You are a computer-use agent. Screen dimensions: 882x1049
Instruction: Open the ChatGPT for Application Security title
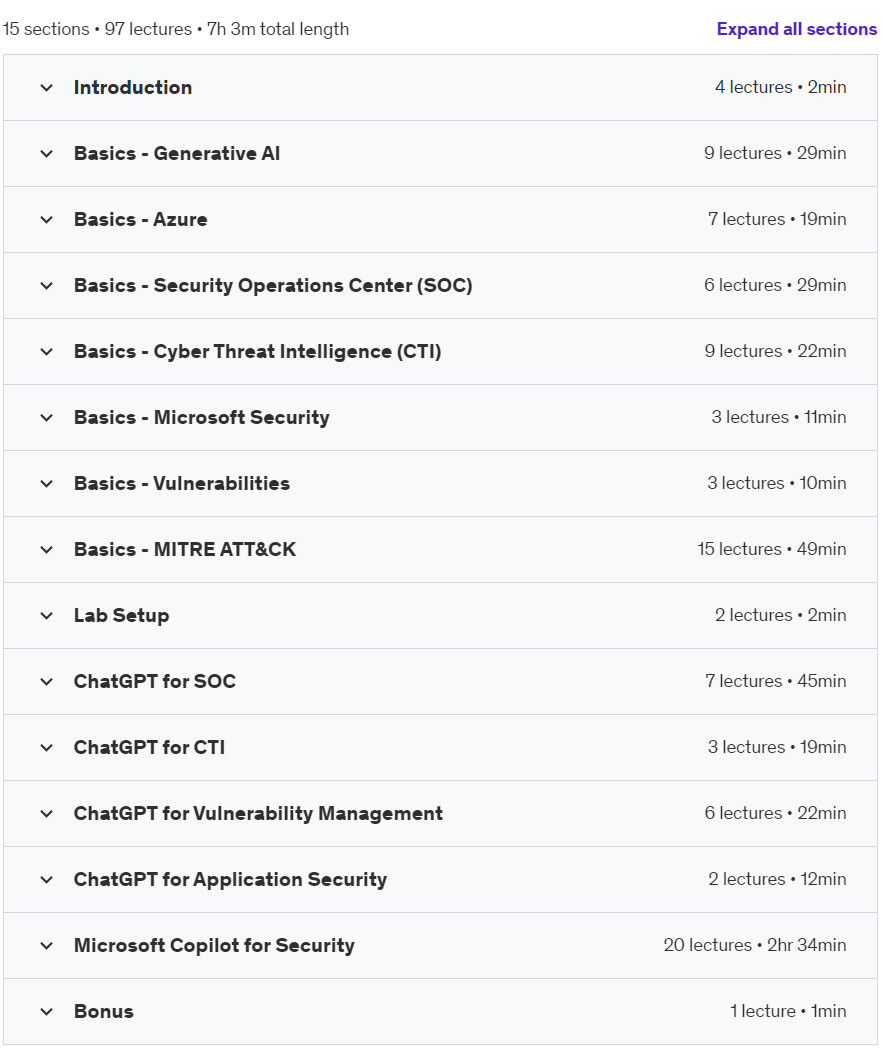click(x=230, y=880)
